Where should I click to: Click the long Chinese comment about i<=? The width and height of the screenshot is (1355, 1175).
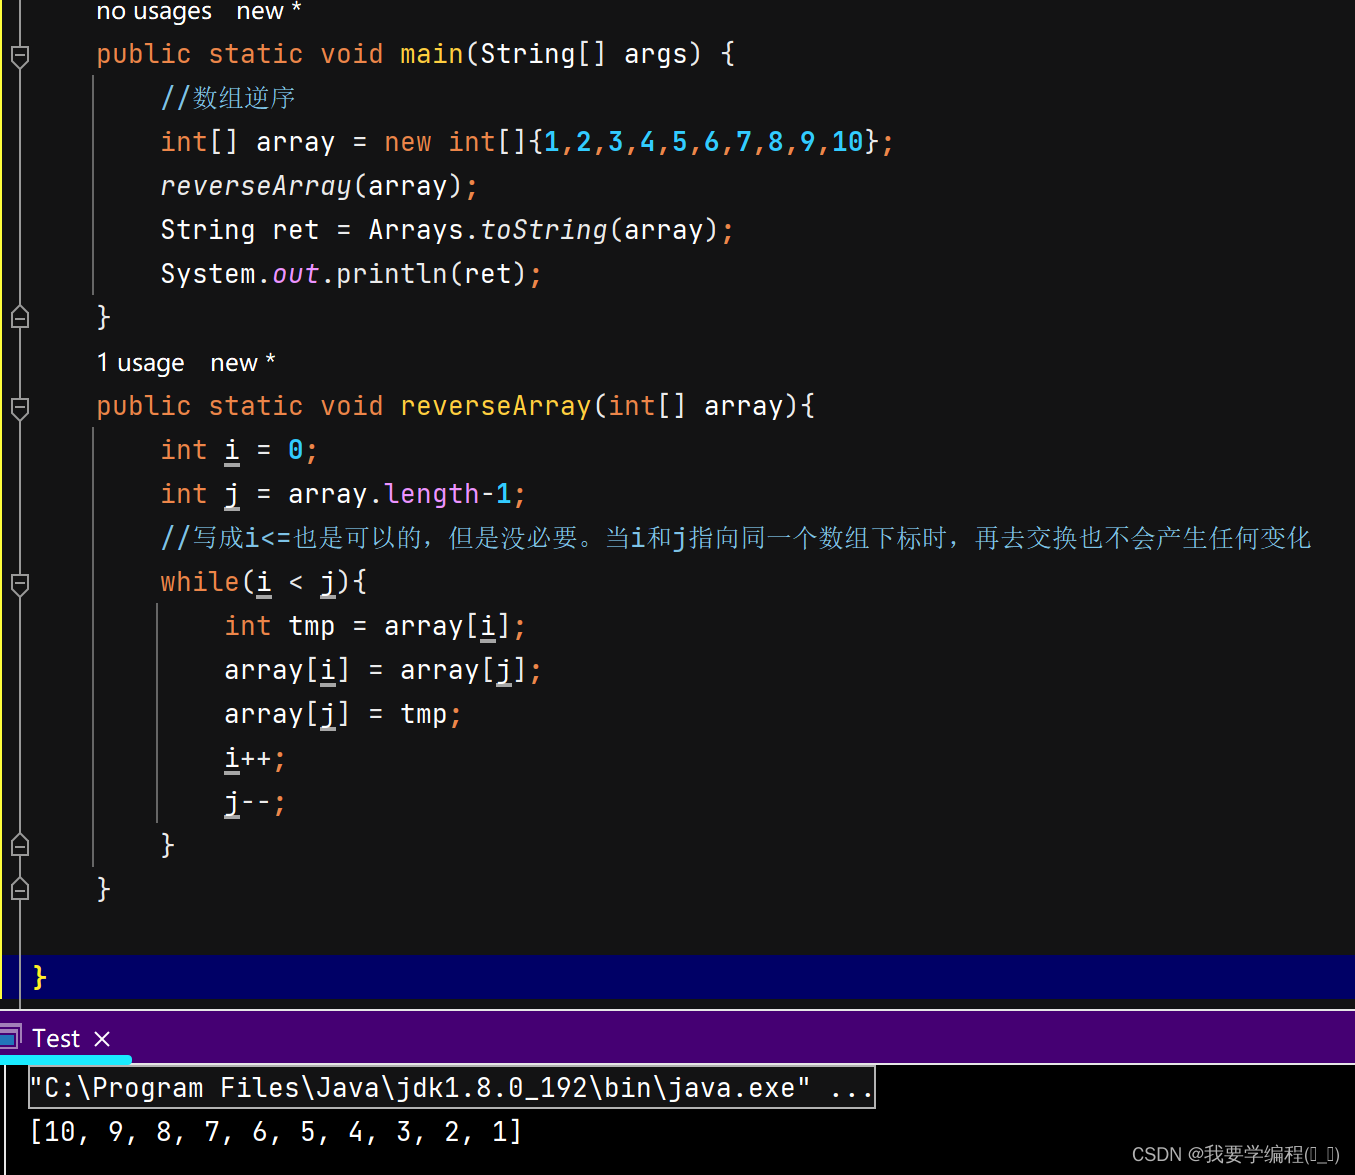(x=735, y=538)
